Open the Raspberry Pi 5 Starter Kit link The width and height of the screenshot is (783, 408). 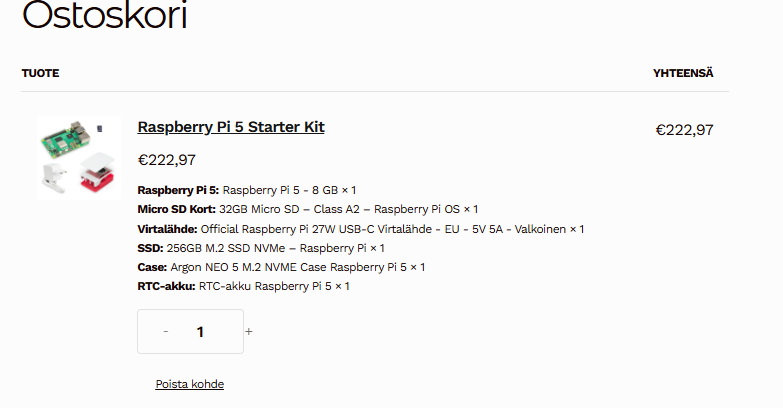231,127
